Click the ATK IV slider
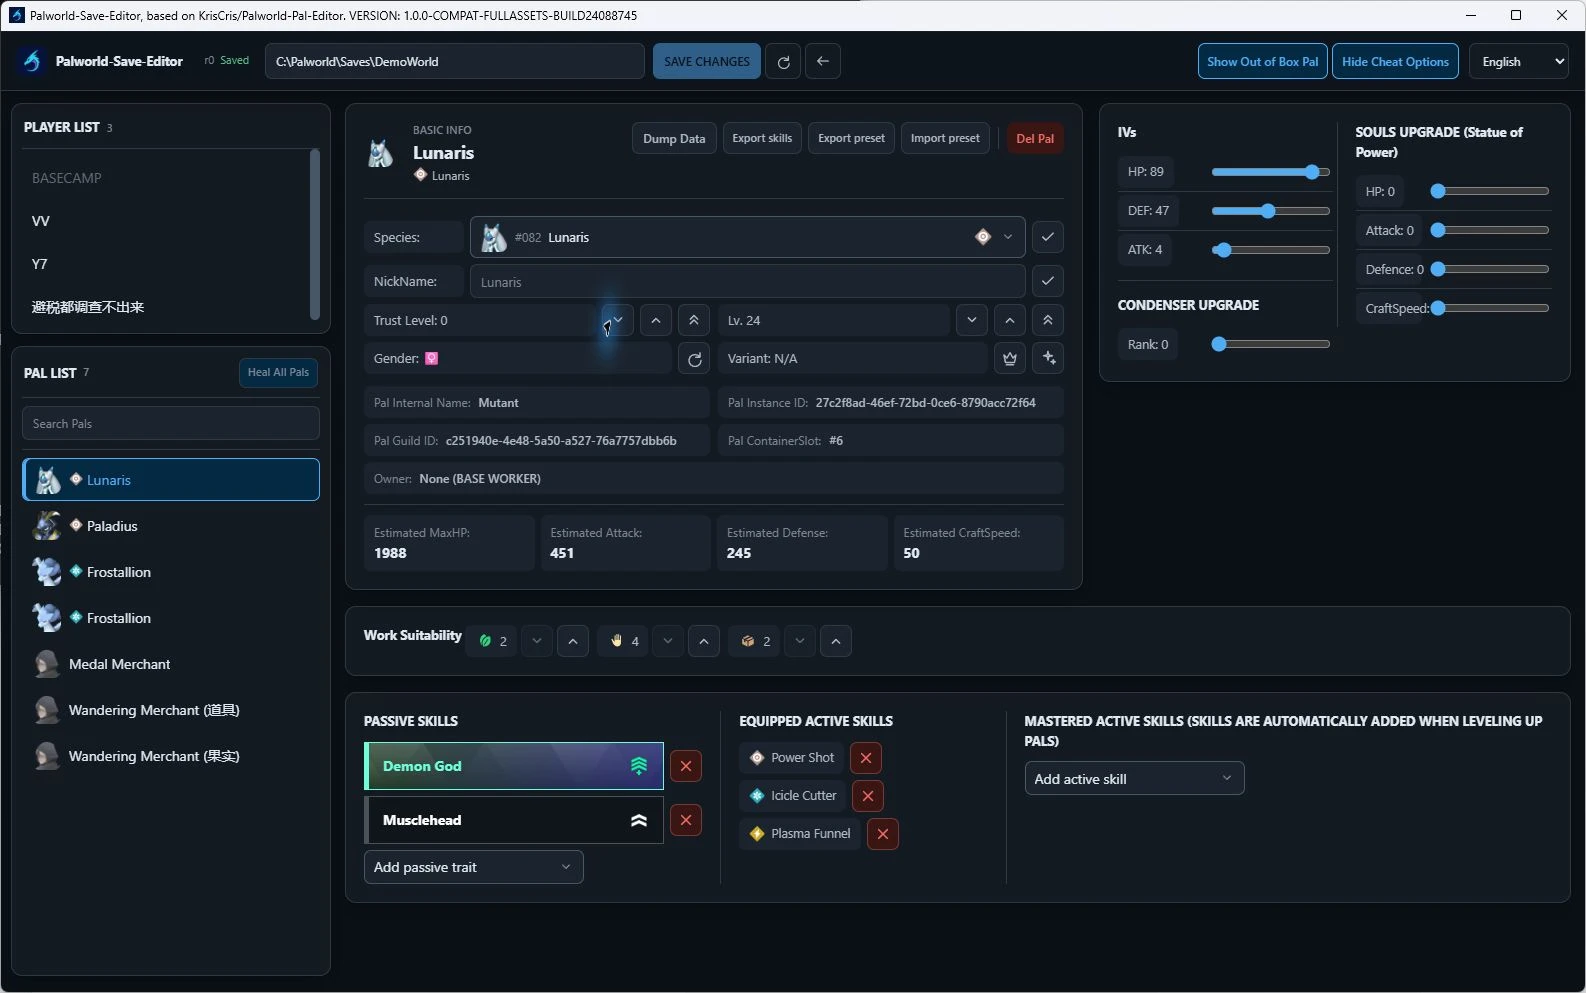Screen dimensions: 1586x993 point(1270,250)
